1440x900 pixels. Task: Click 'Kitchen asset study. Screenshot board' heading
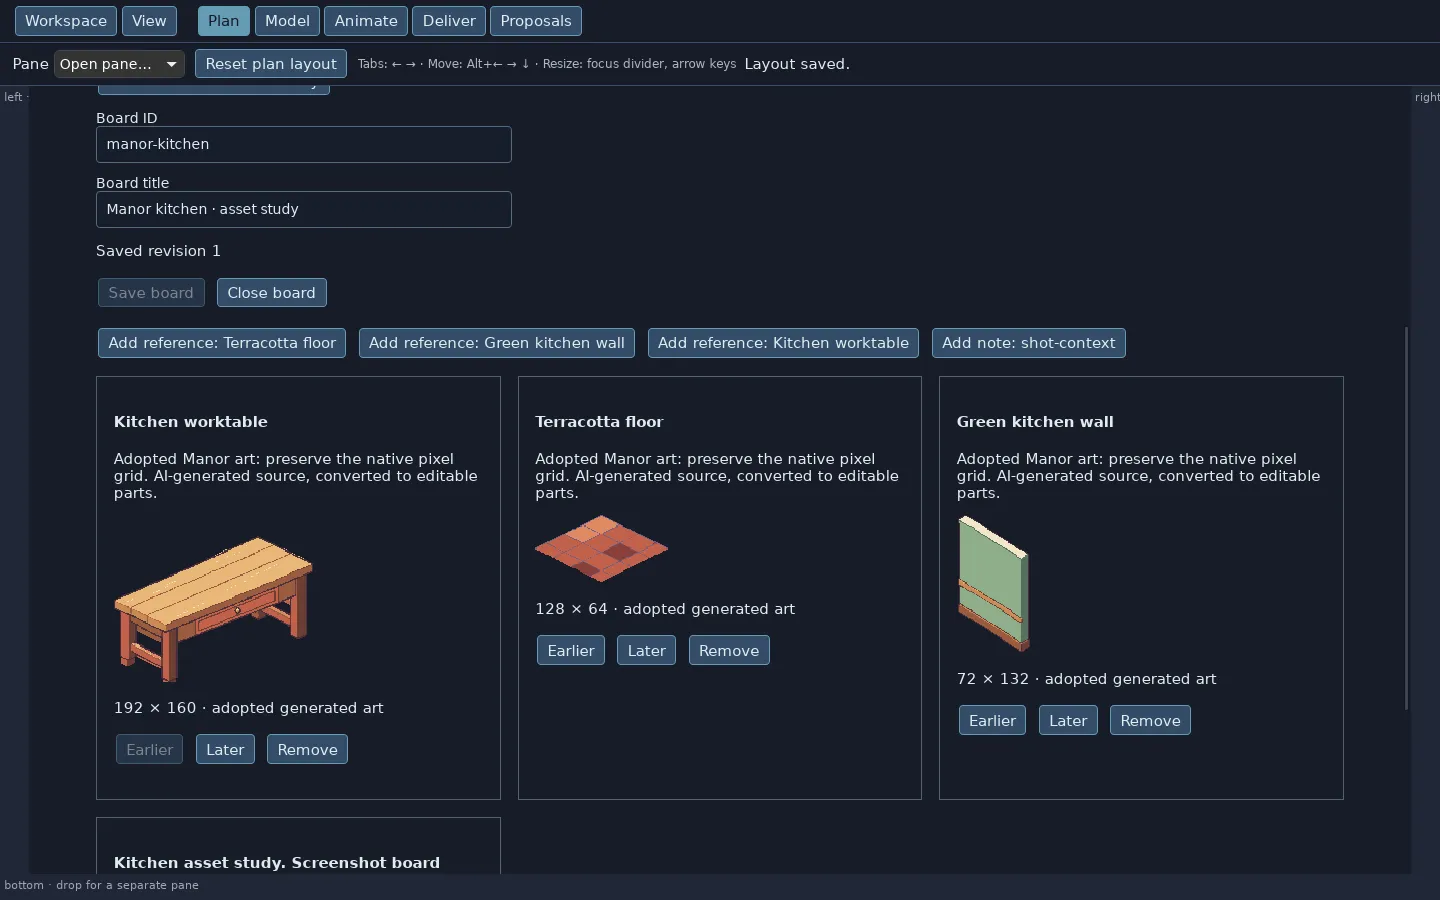[277, 863]
